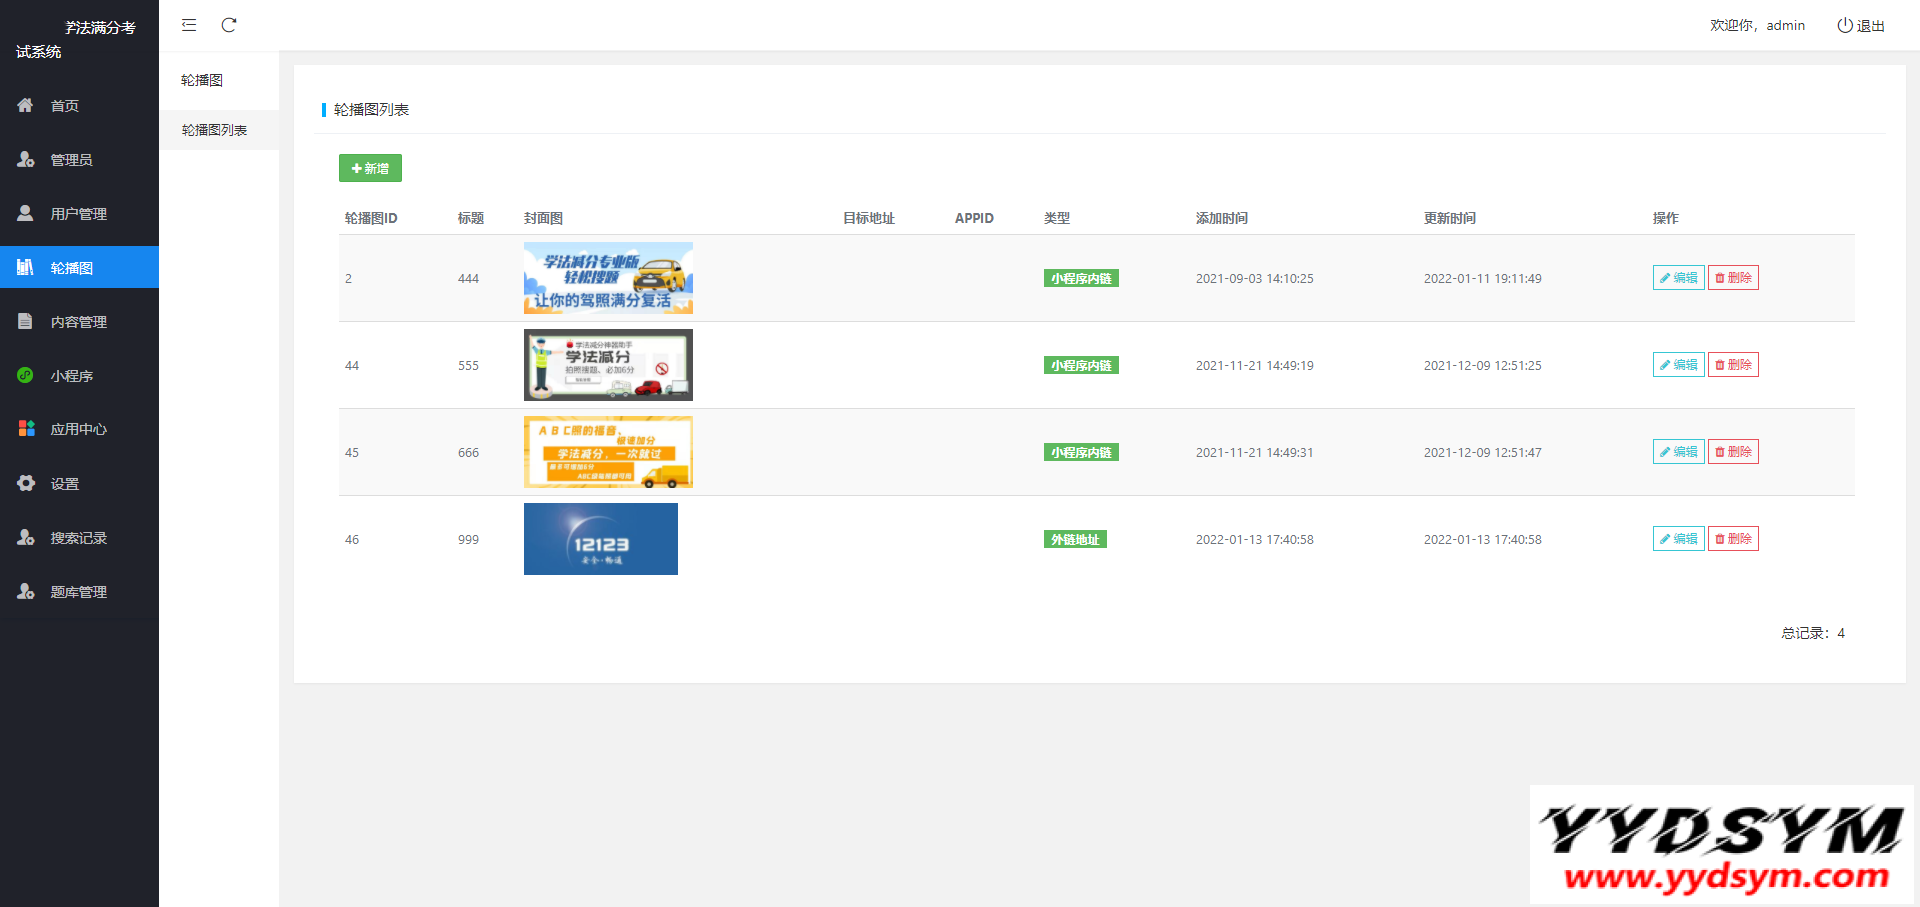Screen dimensions: 1920x907
Task: Click the 内容管理 document icon
Action: pos(26,321)
